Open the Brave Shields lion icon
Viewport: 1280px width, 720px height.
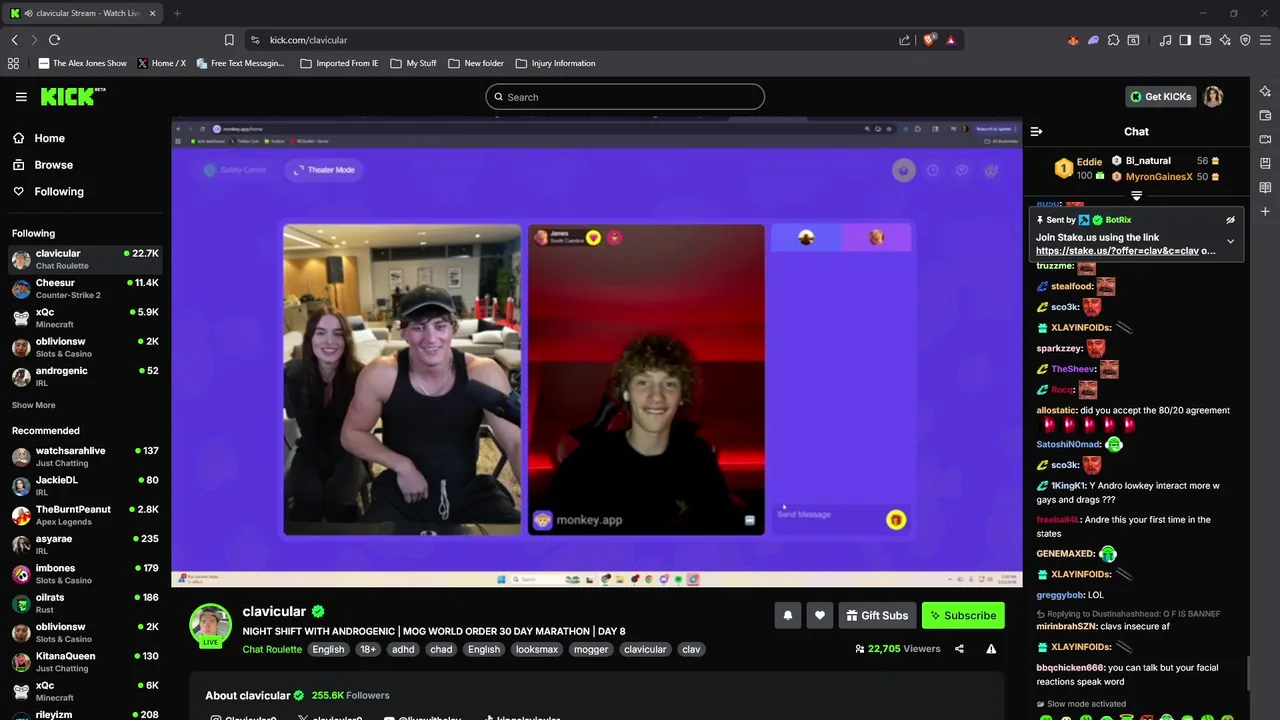point(929,40)
